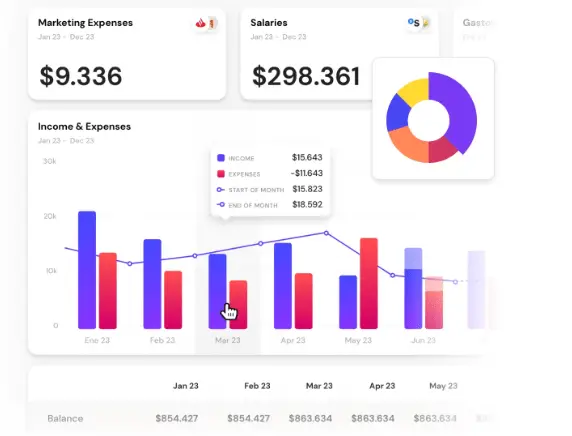
Task: Click the balance line point left of Jun 23 bars
Action: (393, 275)
